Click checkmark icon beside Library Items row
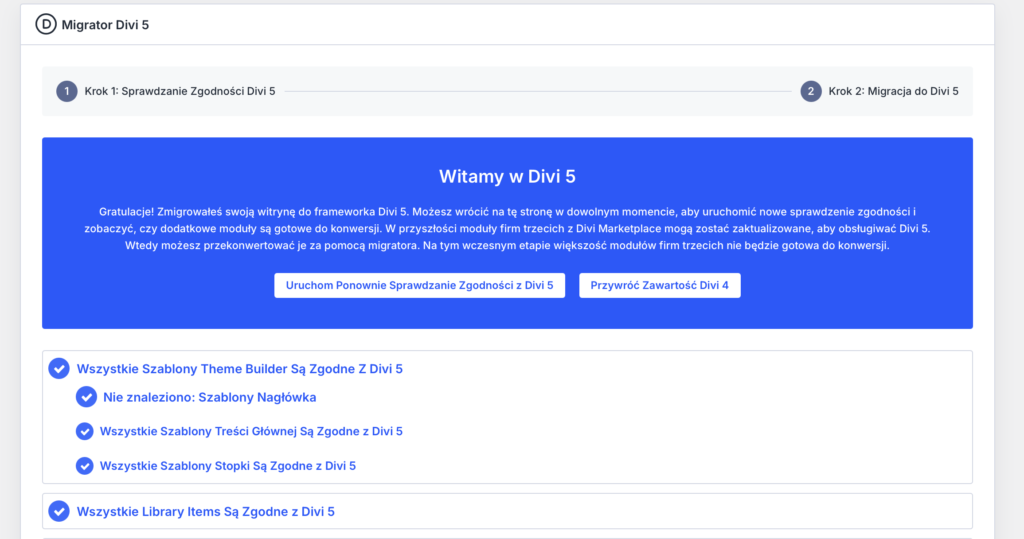The width and height of the screenshot is (1024, 539). [59, 511]
